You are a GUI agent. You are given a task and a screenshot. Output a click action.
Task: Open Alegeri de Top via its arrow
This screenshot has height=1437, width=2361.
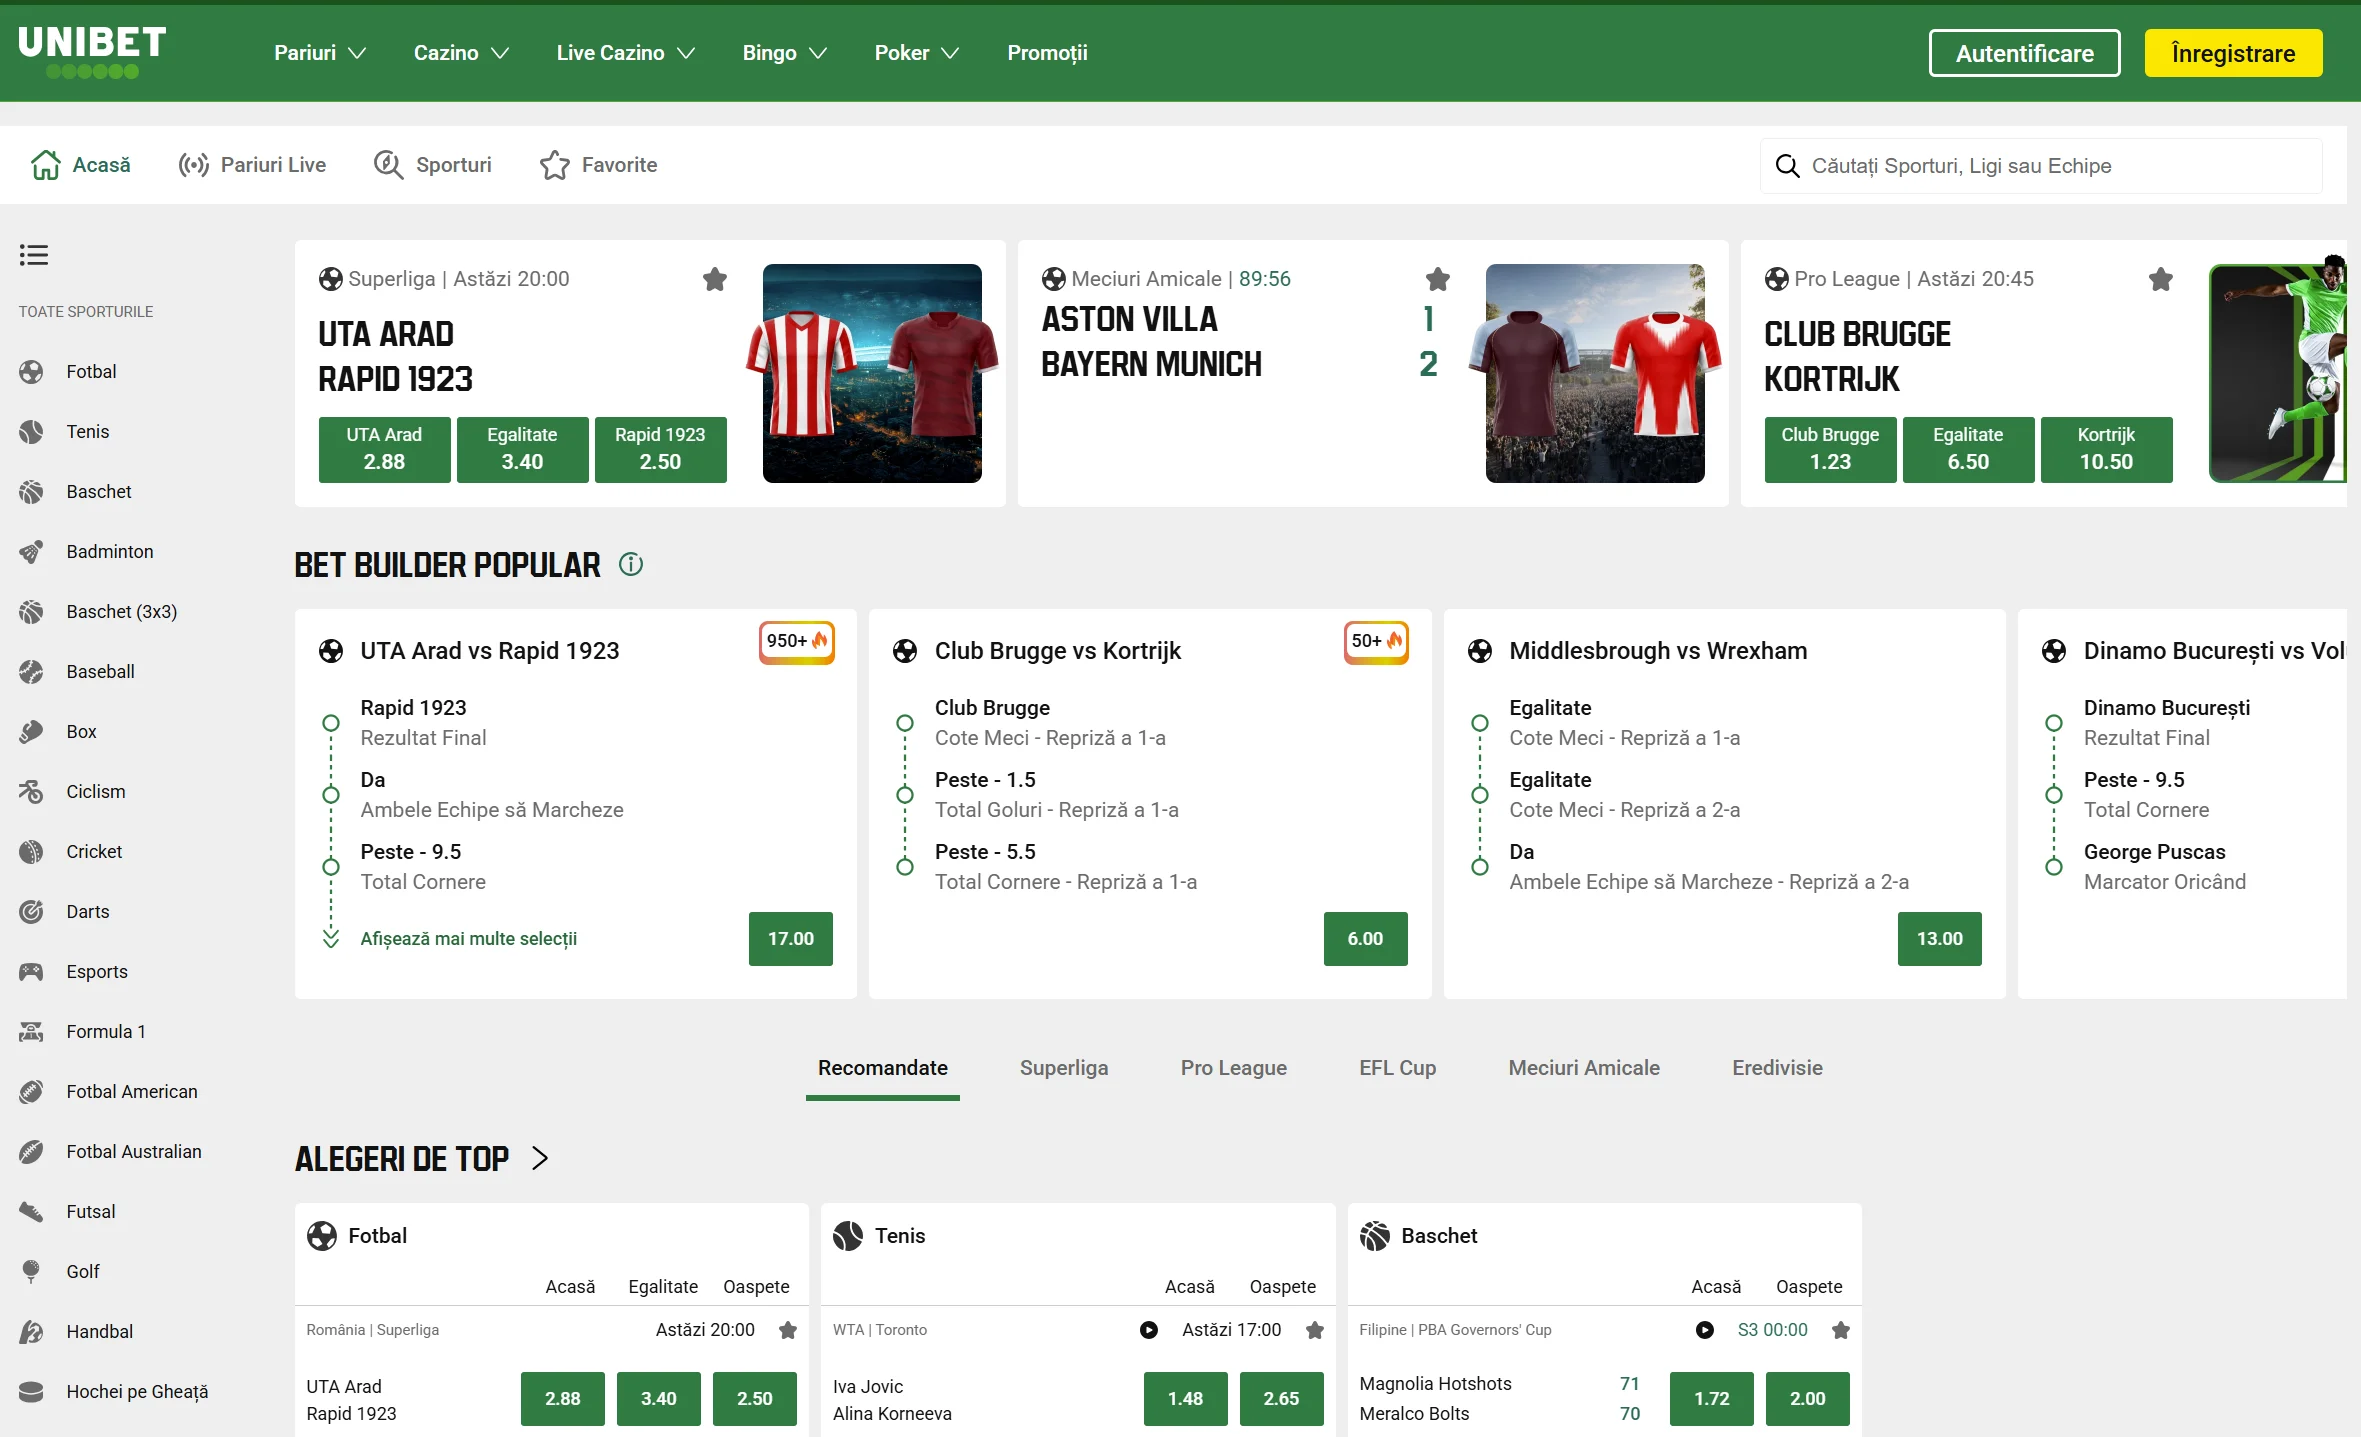click(x=540, y=1158)
